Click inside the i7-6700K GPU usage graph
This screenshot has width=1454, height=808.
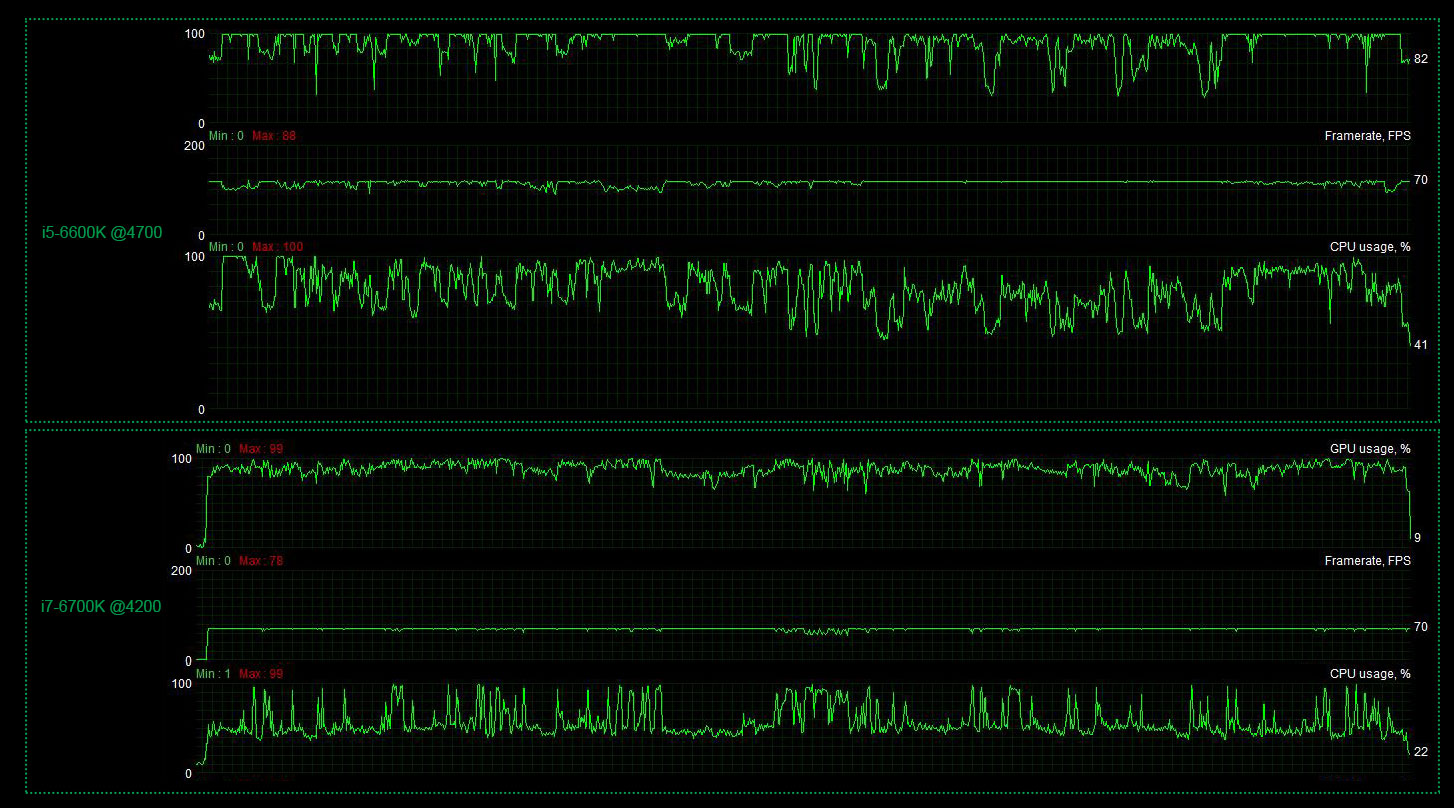pos(802,503)
